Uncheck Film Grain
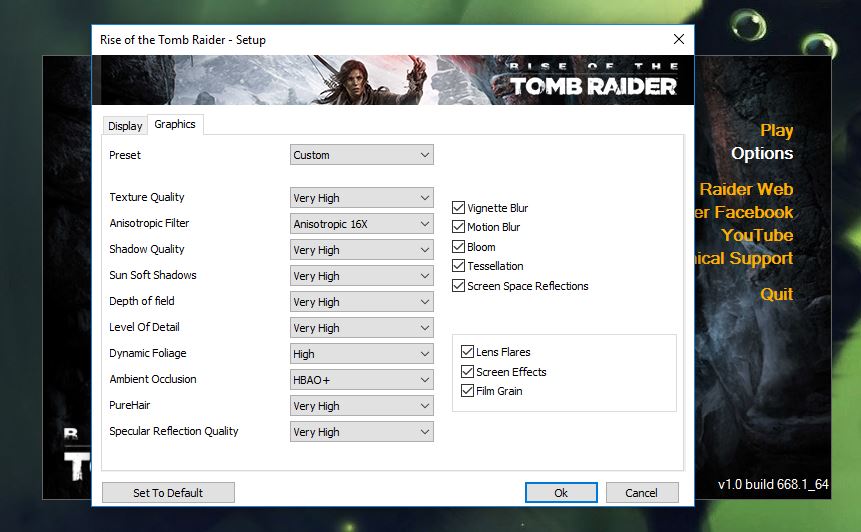Image resolution: width=861 pixels, height=532 pixels. pyautogui.click(x=467, y=390)
